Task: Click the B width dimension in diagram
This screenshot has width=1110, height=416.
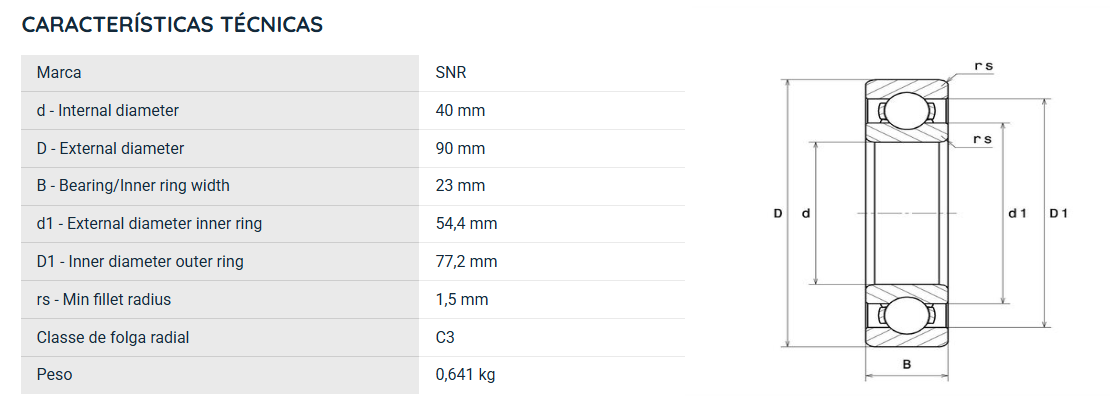Action: tap(907, 365)
